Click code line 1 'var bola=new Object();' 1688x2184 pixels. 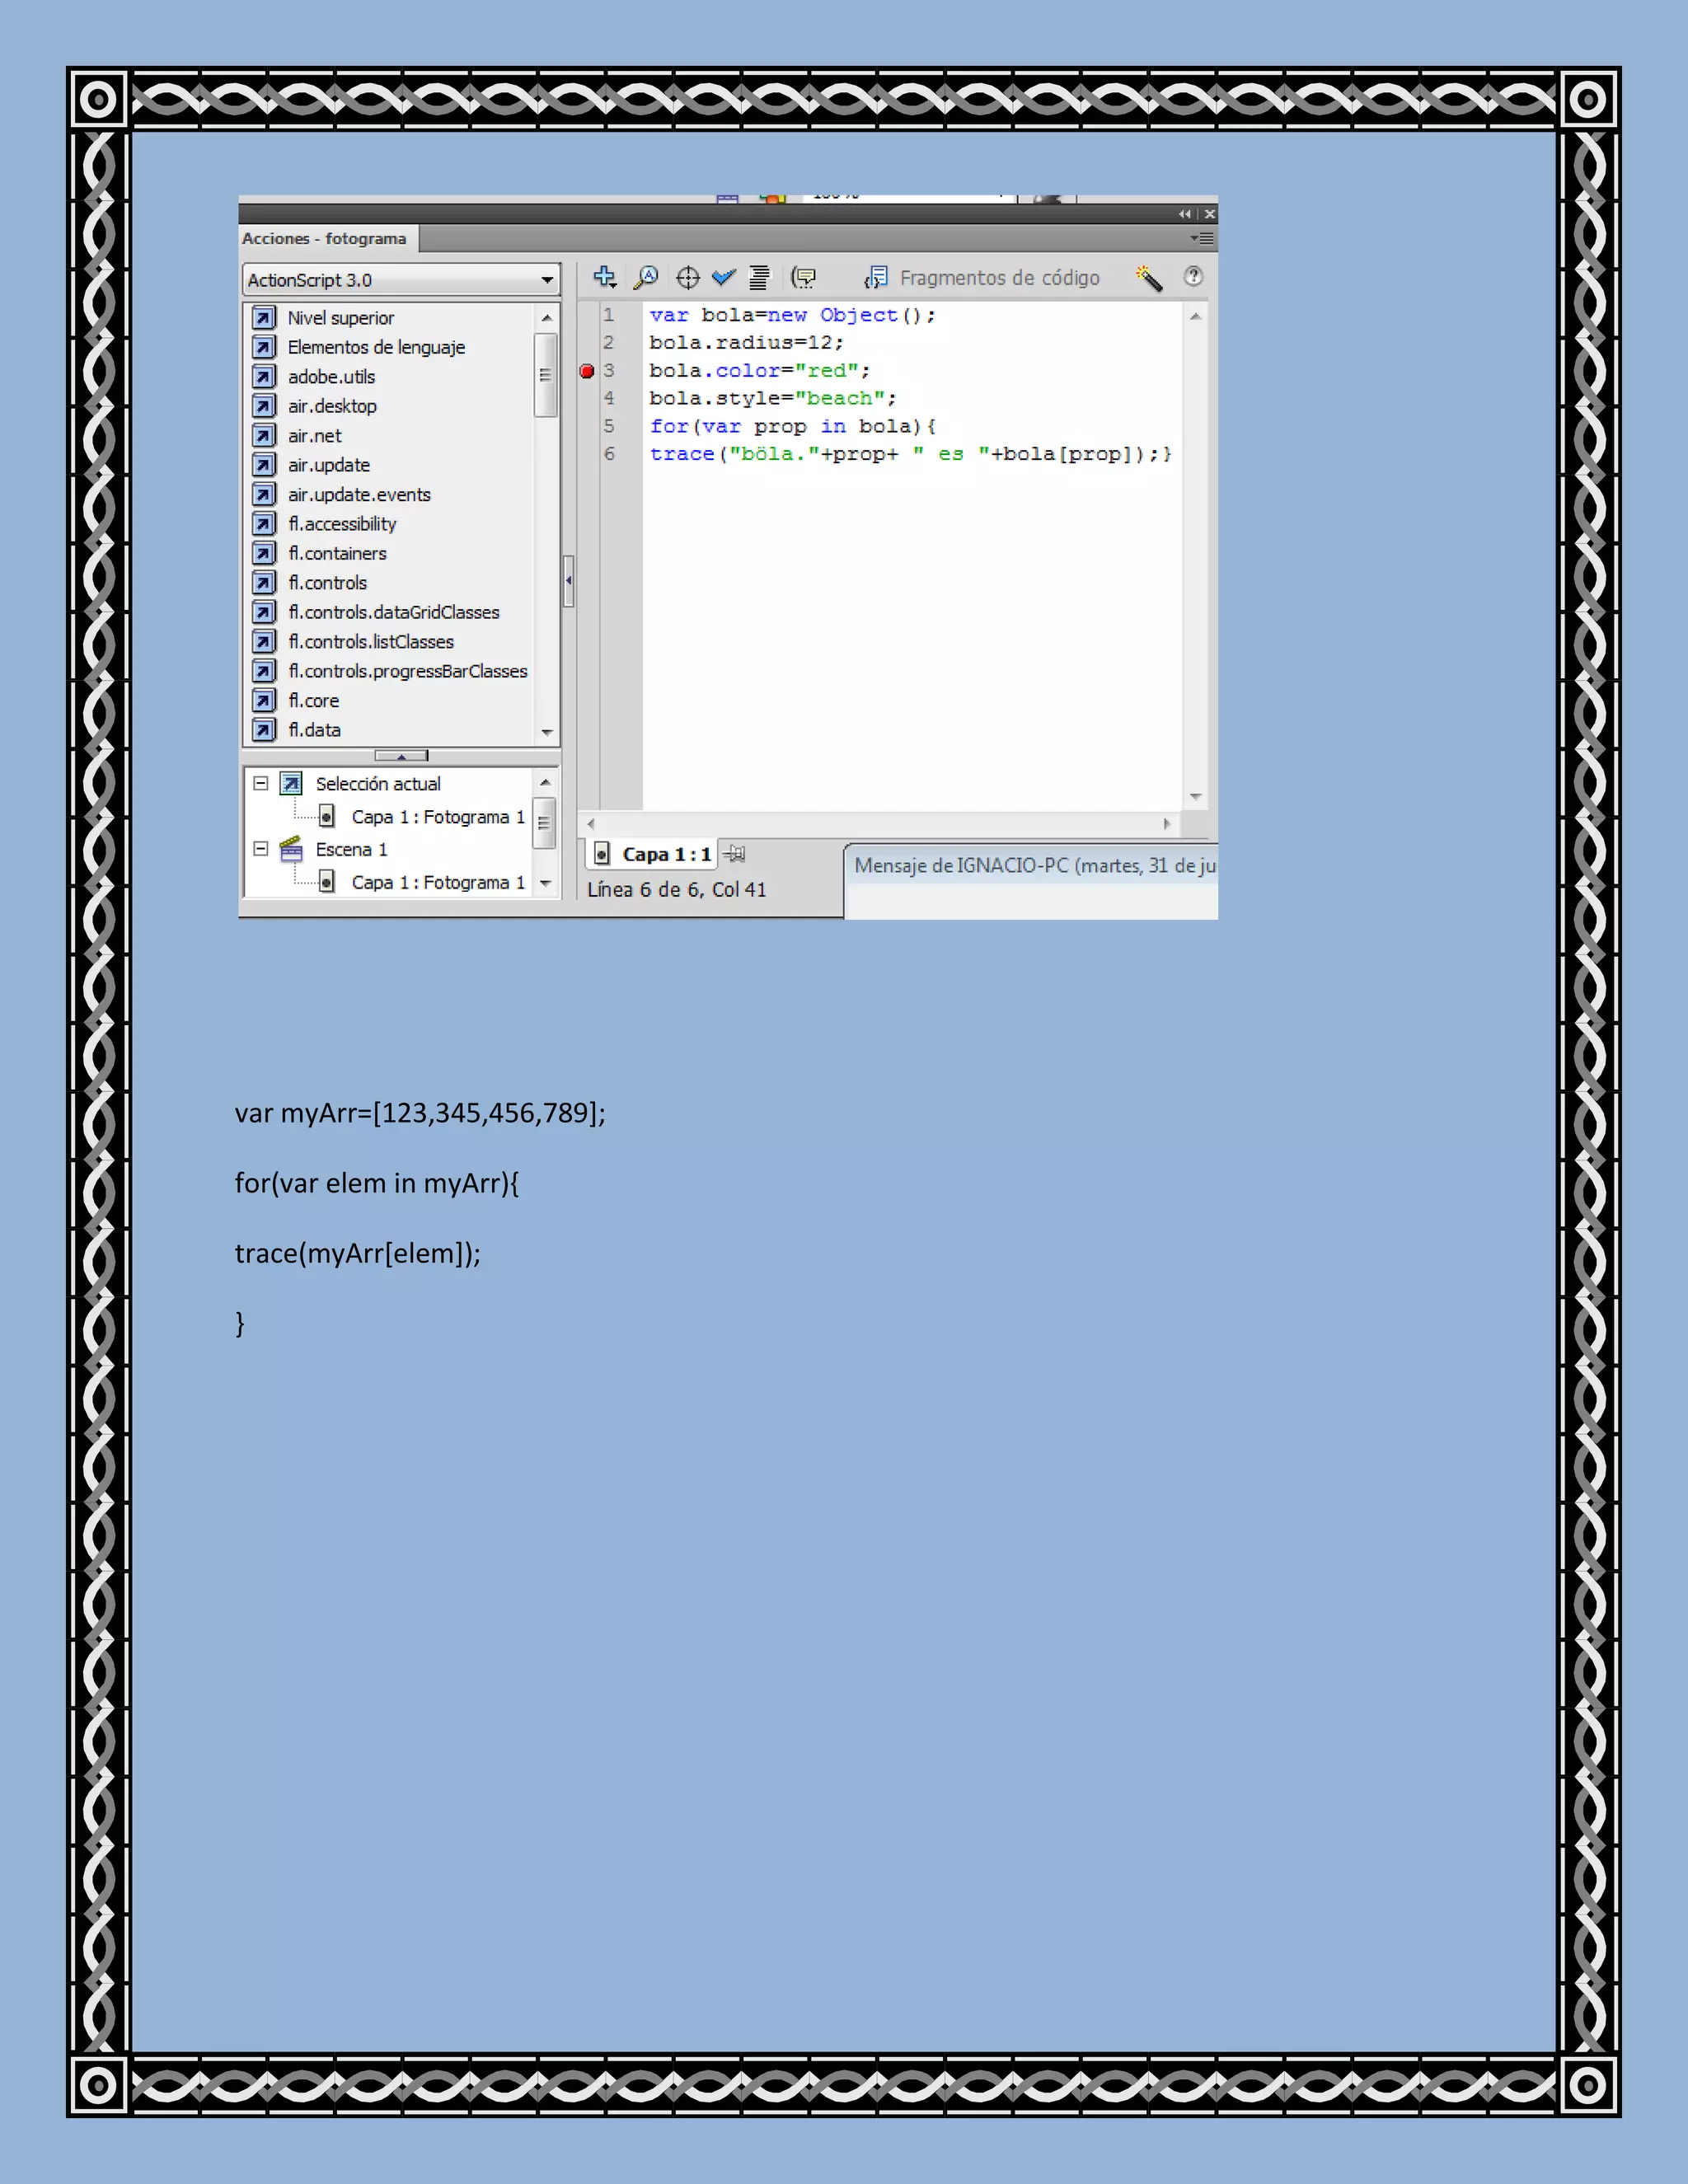click(793, 315)
